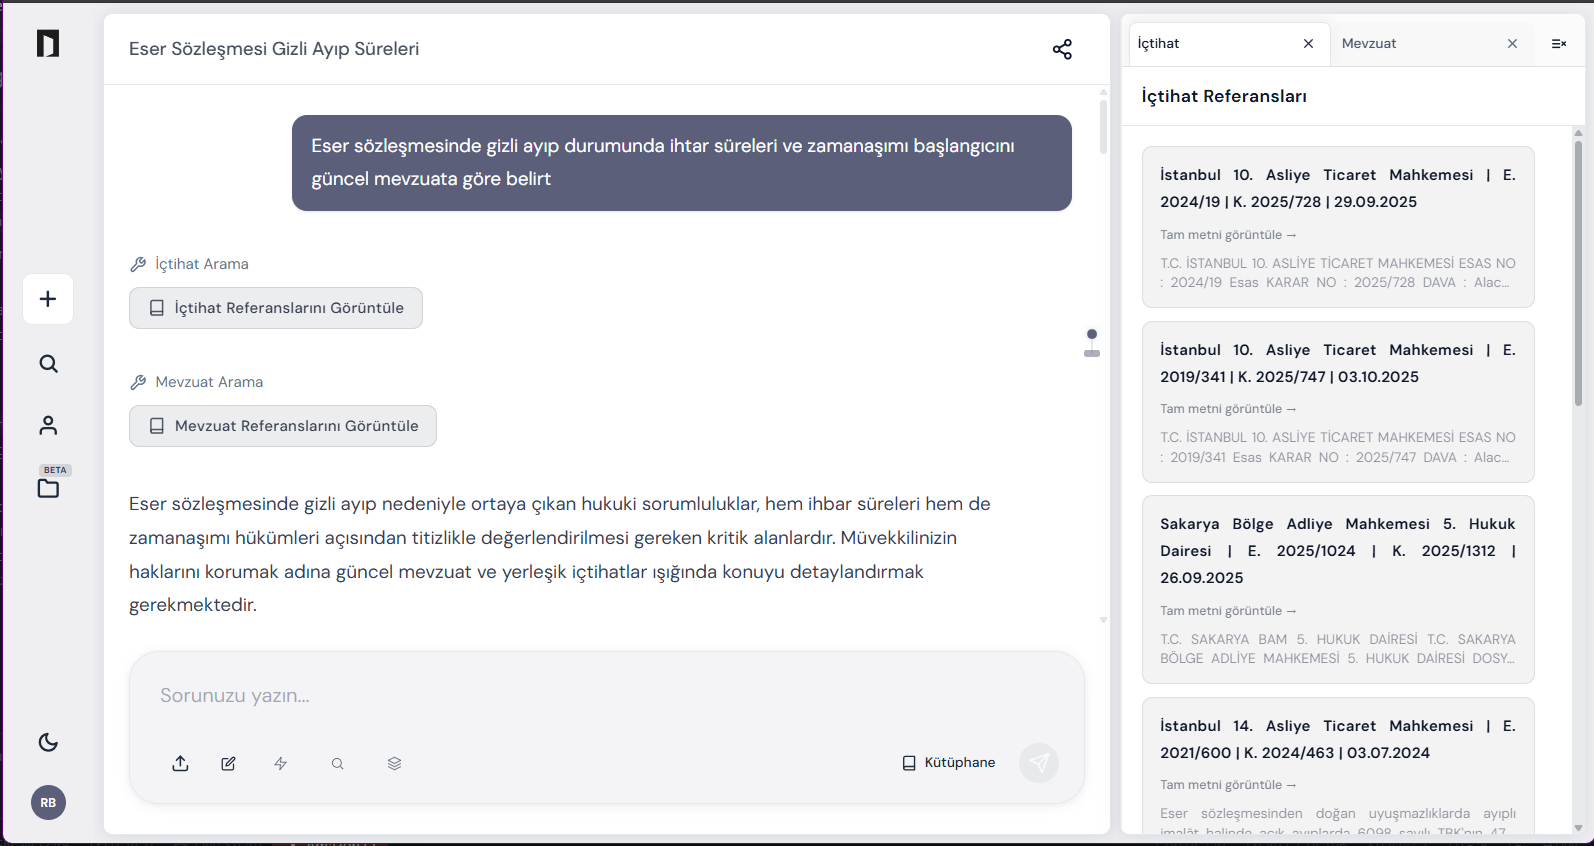Close the Mevzuat tab
1594x846 pixels.
(1512, 44)
